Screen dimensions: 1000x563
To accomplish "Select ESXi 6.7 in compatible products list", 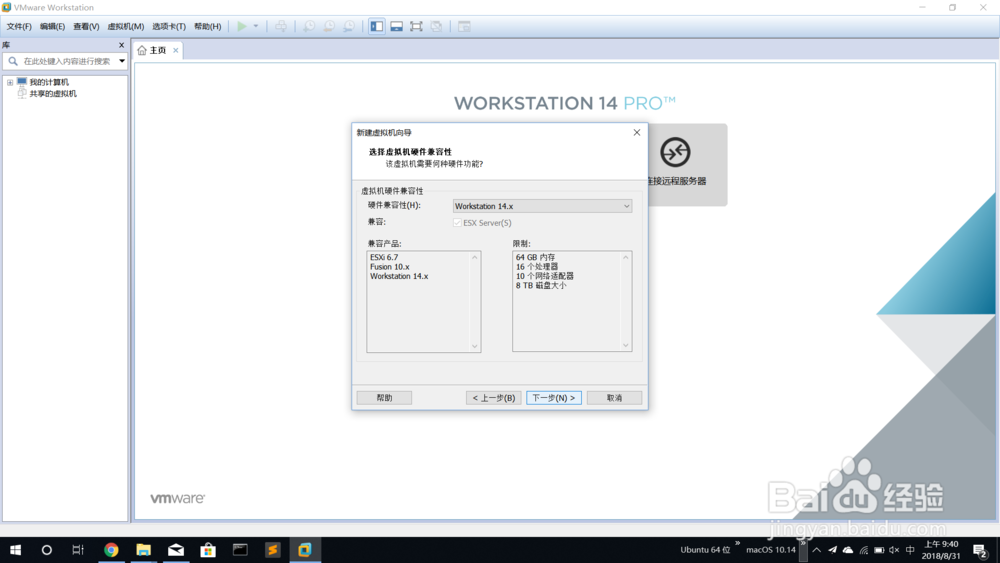I will tap(384, 258).
